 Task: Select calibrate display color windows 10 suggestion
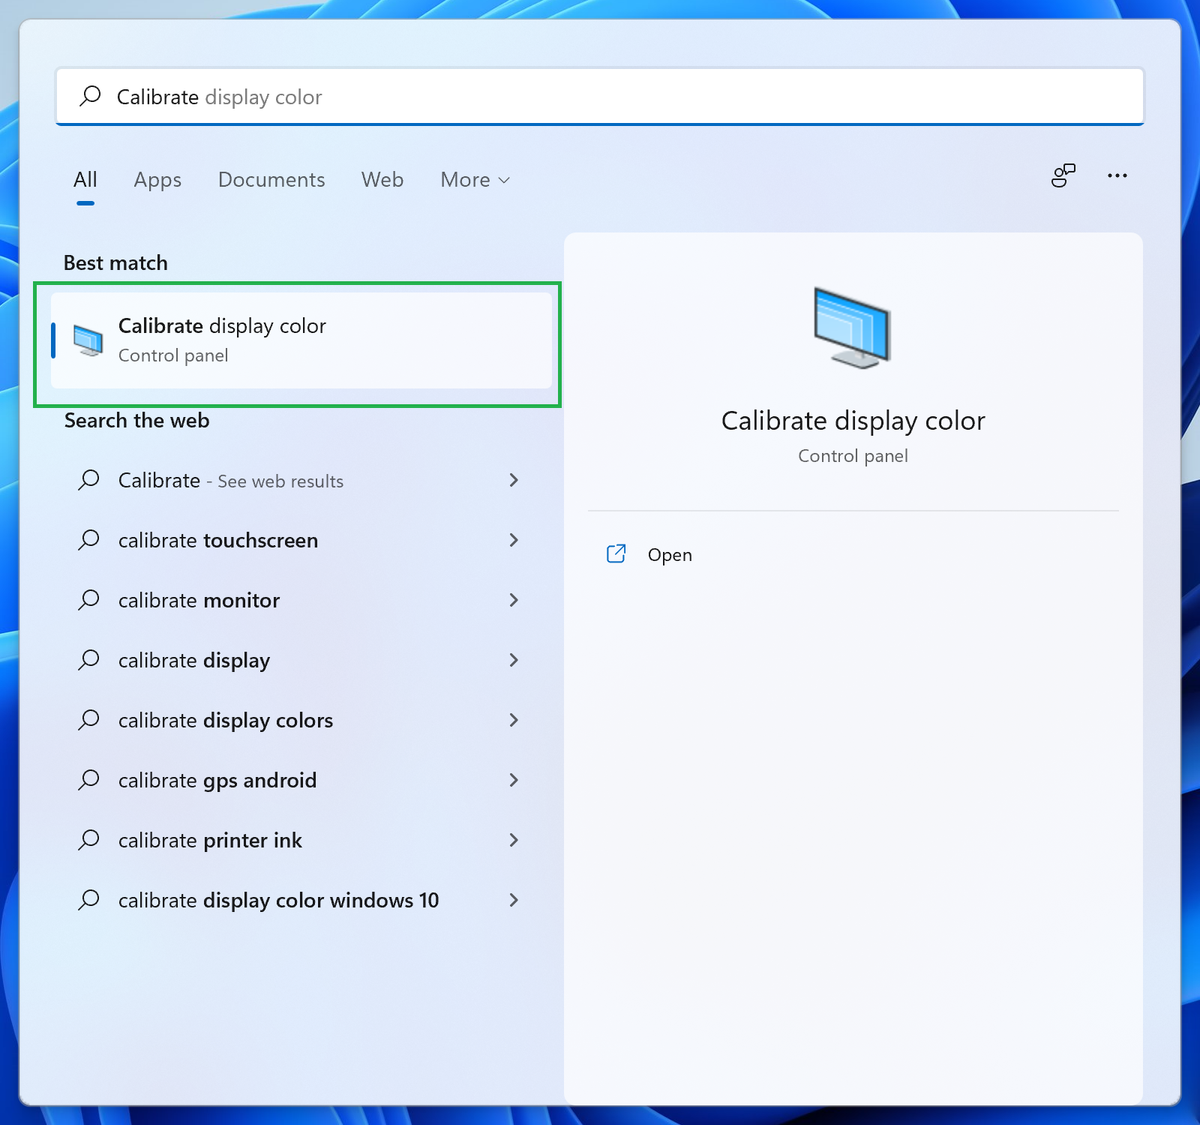(277, 900)
